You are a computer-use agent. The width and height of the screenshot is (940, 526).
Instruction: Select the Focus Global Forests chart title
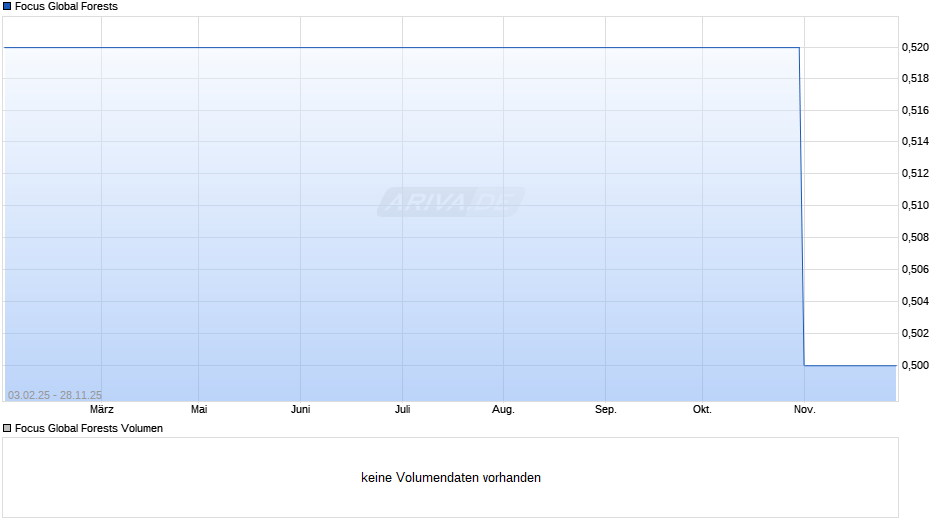click(66, 7)
